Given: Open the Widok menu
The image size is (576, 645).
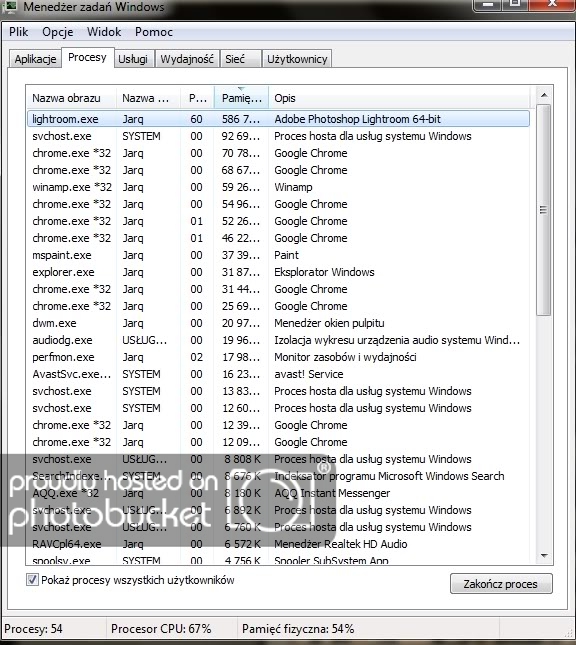Looking at the screenshot, I should (x=104, y=32).
